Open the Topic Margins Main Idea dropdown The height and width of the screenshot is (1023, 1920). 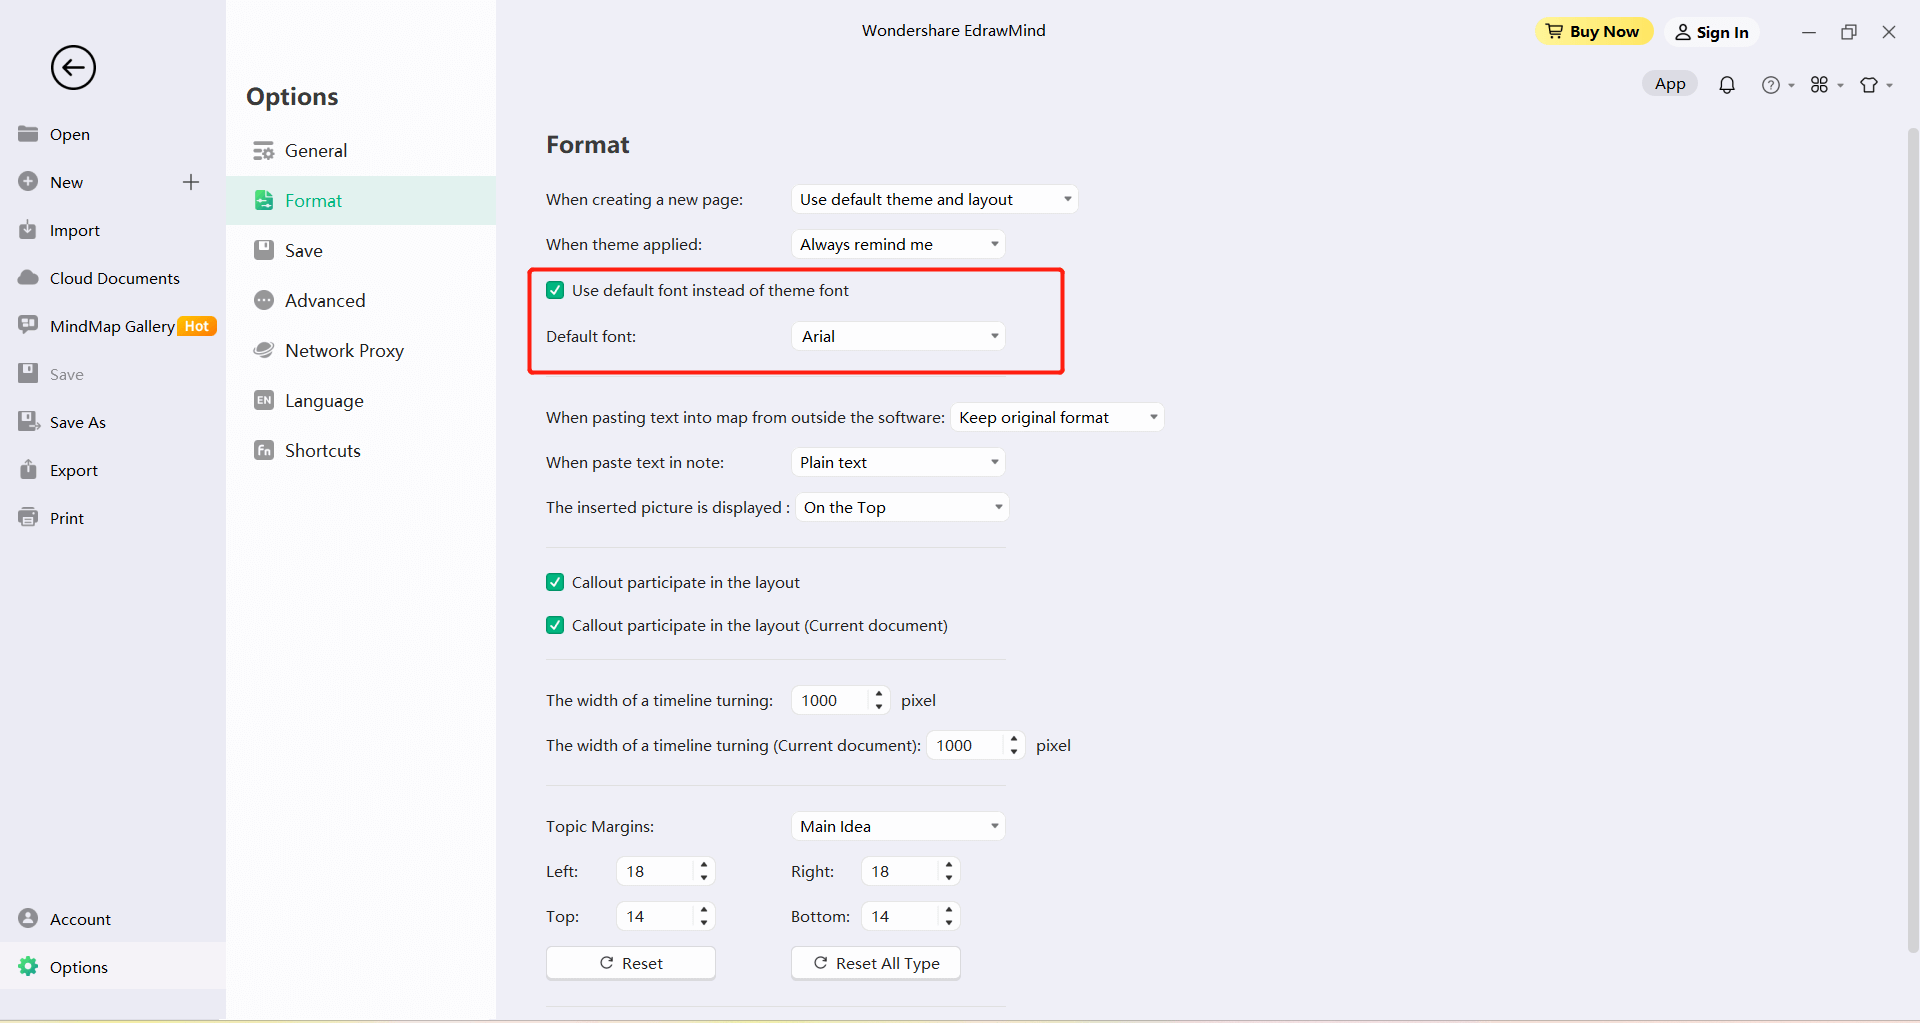click(x=898, y=826)
